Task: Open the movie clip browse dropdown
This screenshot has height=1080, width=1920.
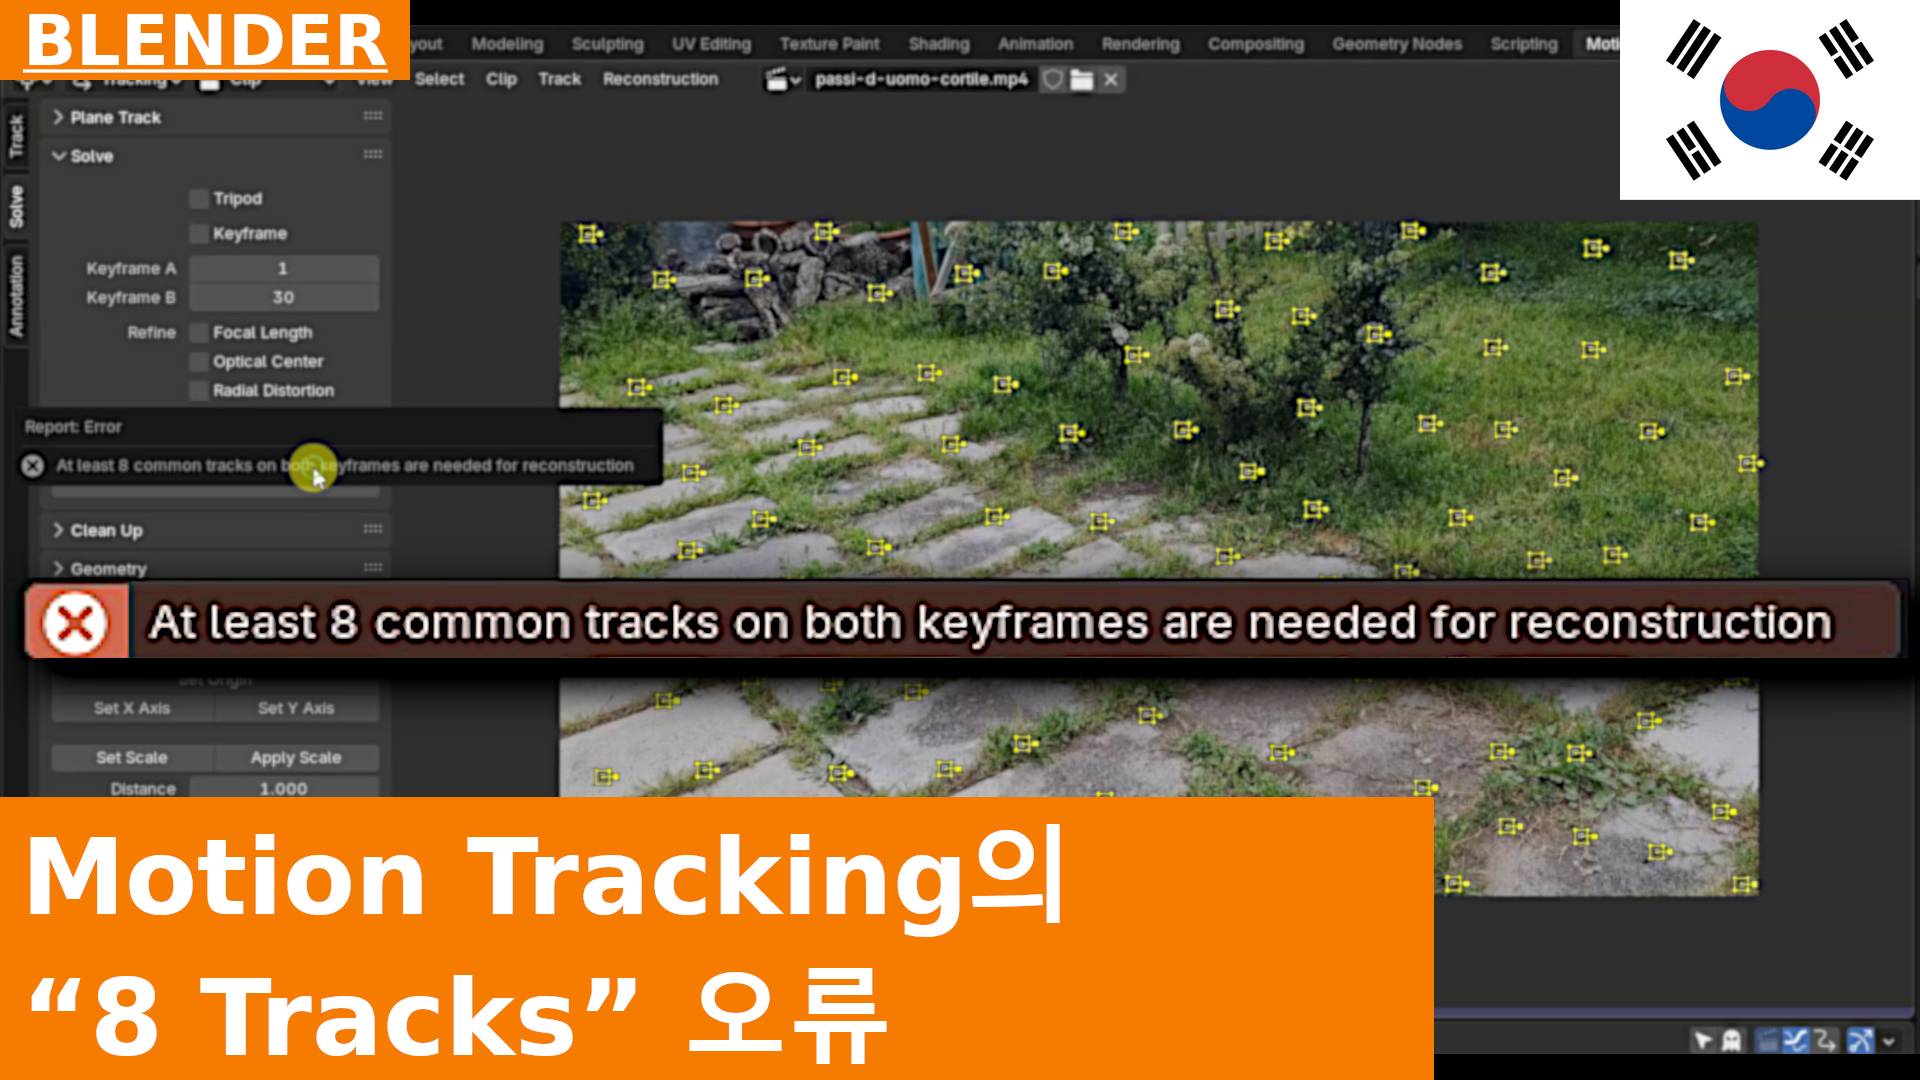Action: pyautogui.click(x=782, y=80)
